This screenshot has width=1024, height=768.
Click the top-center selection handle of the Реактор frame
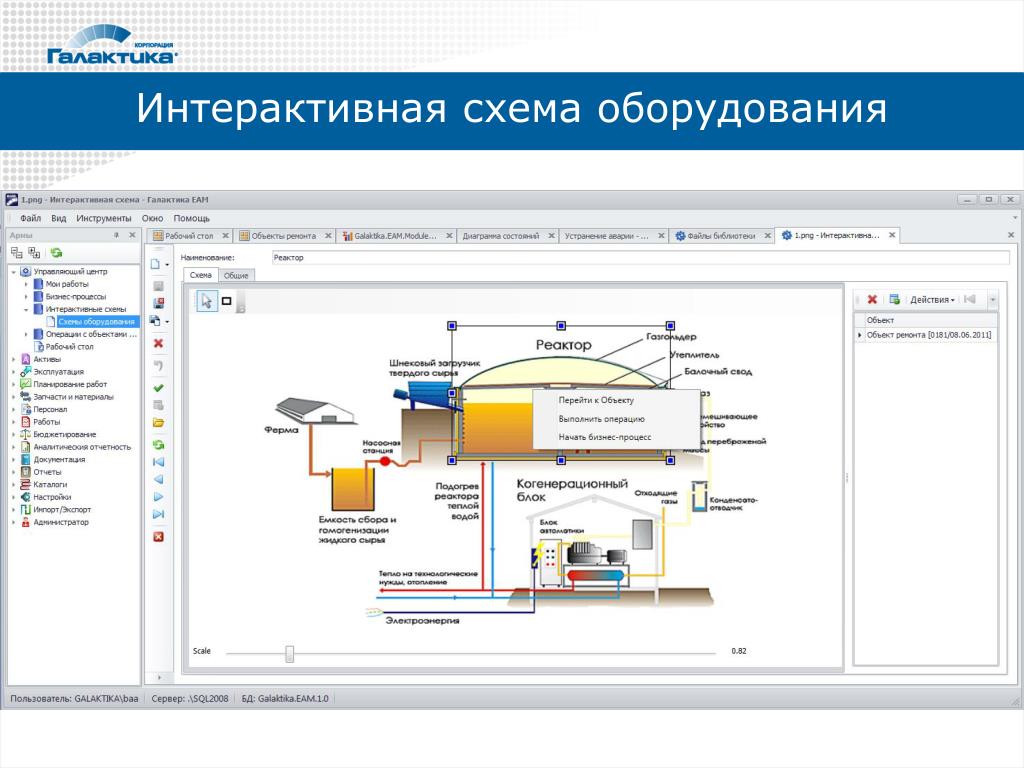click(x=561, y=325)
